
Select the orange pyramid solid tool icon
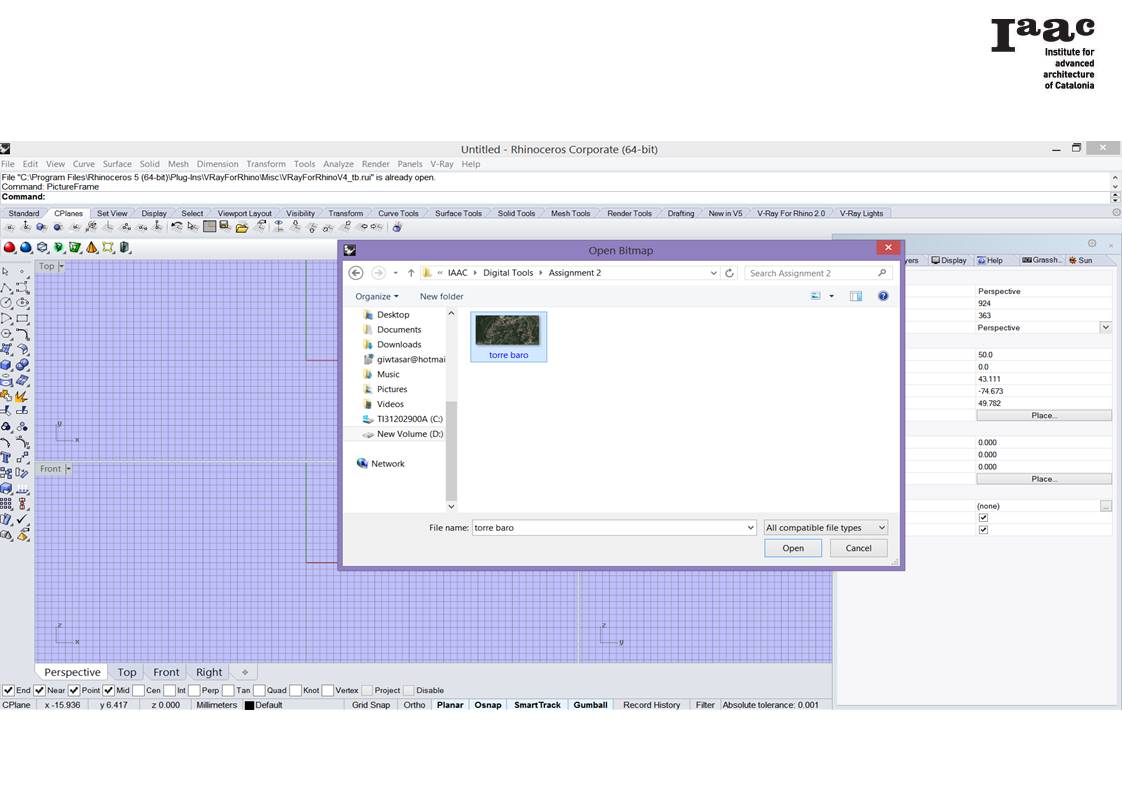click(x=92, y=248)
